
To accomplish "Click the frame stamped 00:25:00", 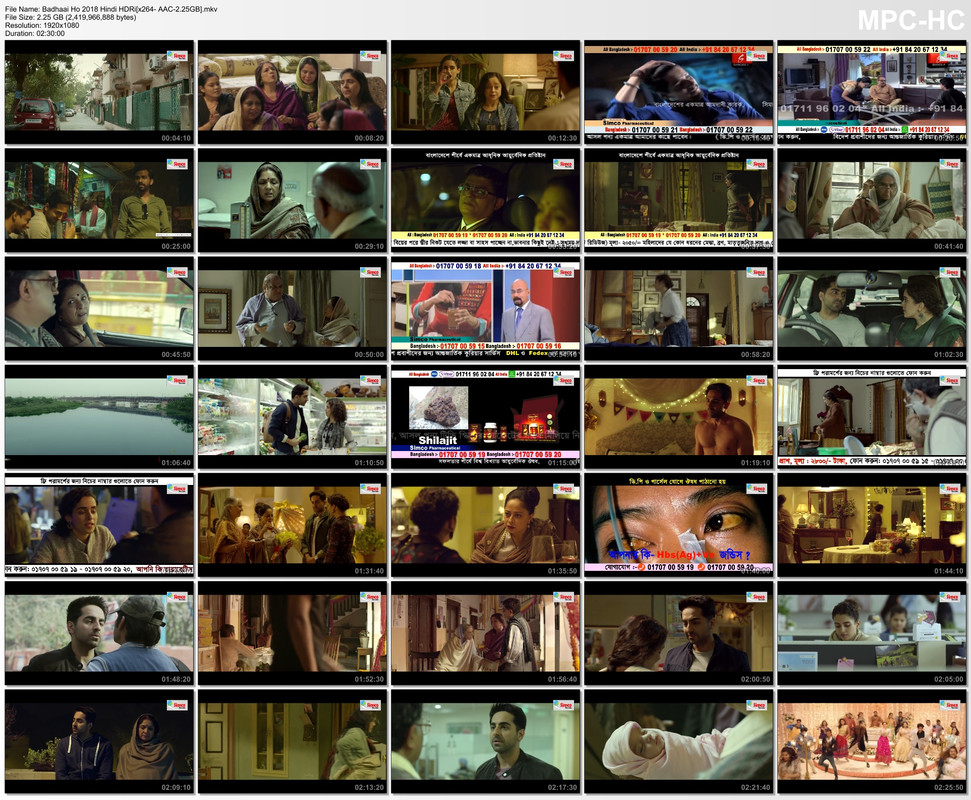I will click(x=99, y=201).
